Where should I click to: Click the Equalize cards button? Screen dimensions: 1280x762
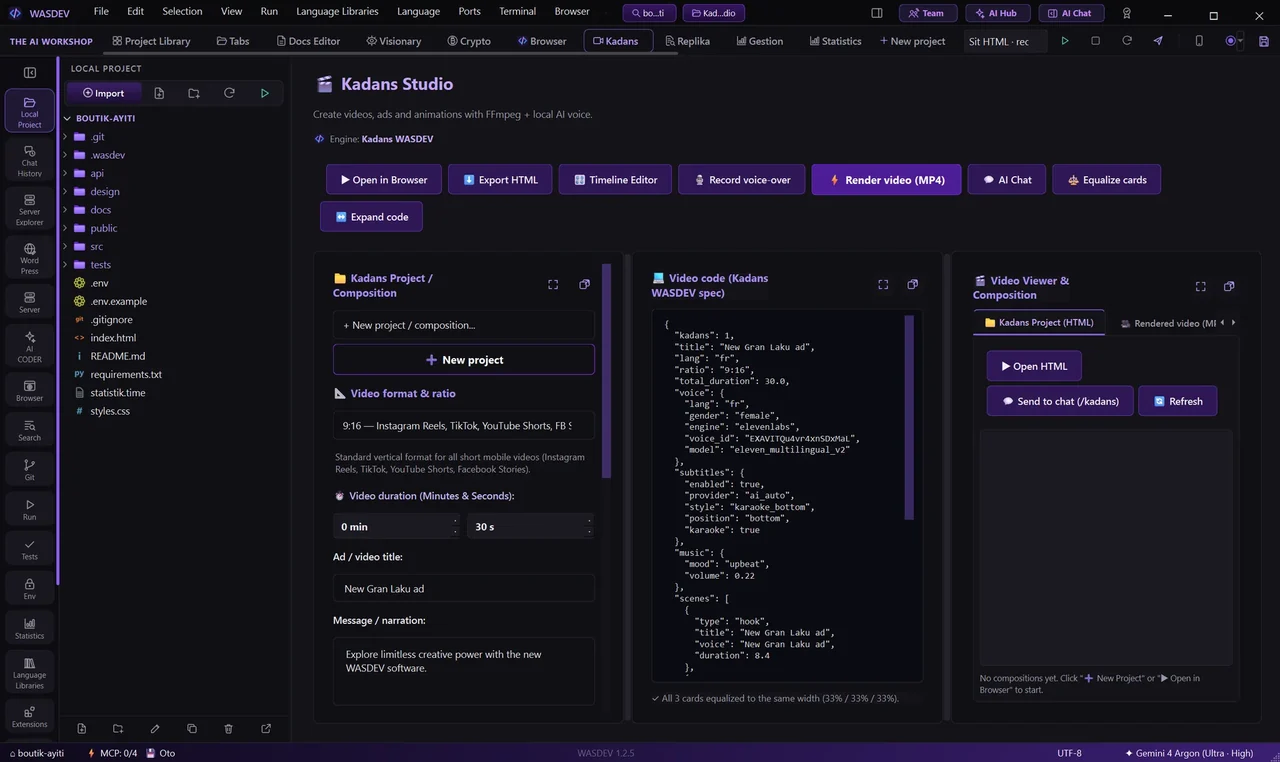coord(1106,180)
